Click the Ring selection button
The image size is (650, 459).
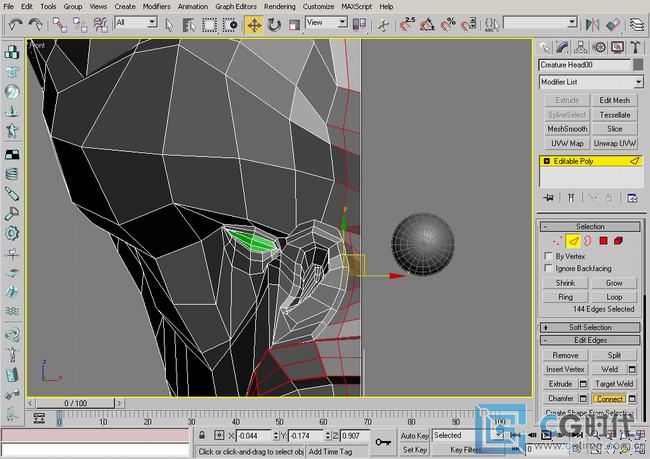(565, 297)
